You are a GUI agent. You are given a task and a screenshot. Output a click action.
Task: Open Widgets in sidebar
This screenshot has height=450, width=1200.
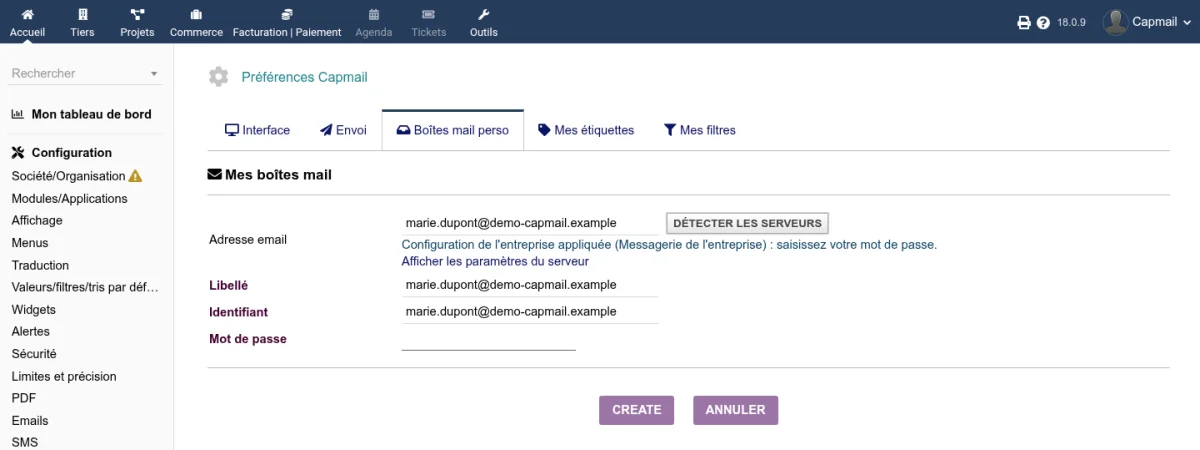[34, 309]
